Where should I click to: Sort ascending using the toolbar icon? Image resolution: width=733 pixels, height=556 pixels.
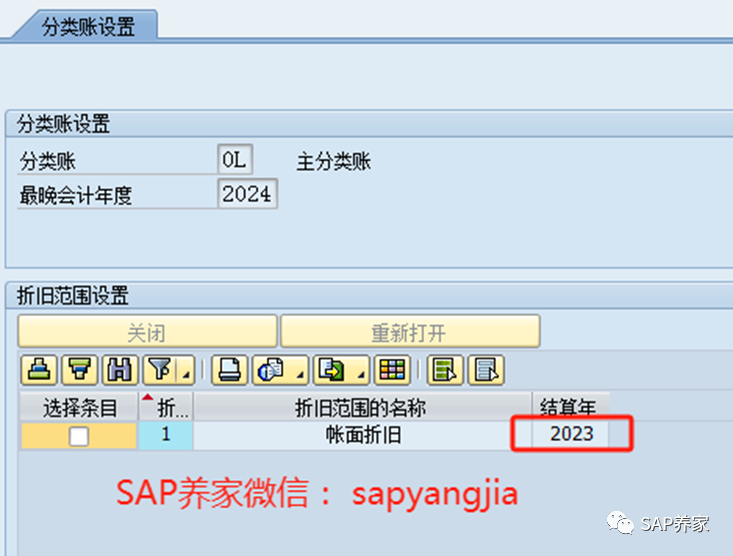pos(39,370)
